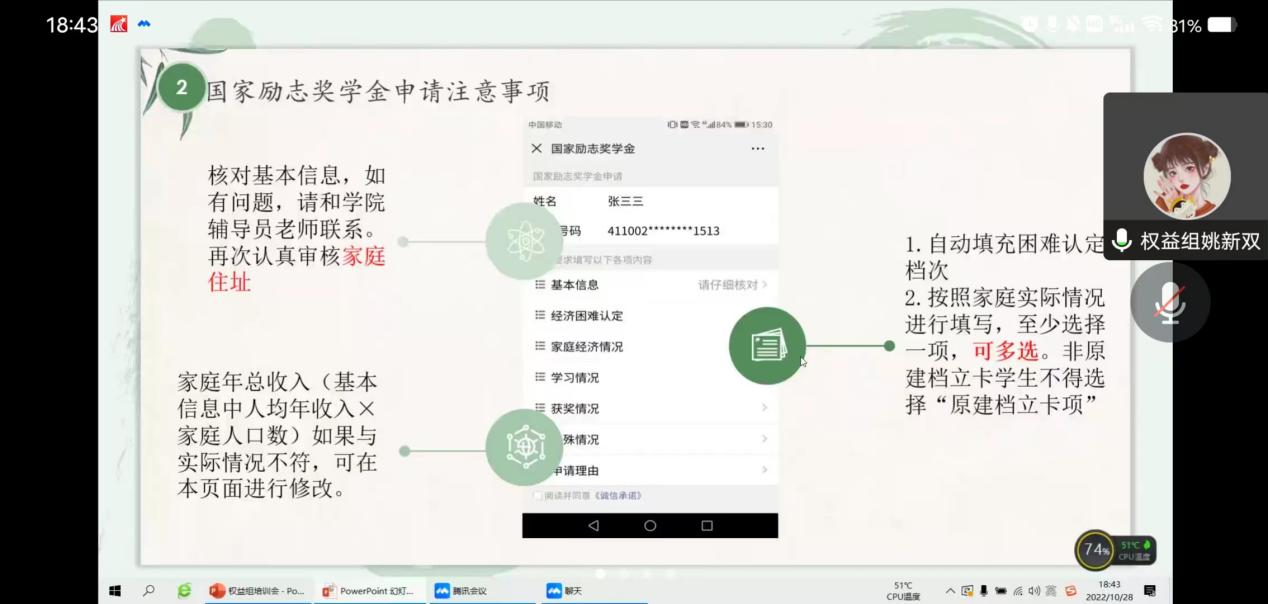This screenshot has width=1268, height=604.
Task: Launch the green browser icon in taskbar
Action: (x=184, y=591)
